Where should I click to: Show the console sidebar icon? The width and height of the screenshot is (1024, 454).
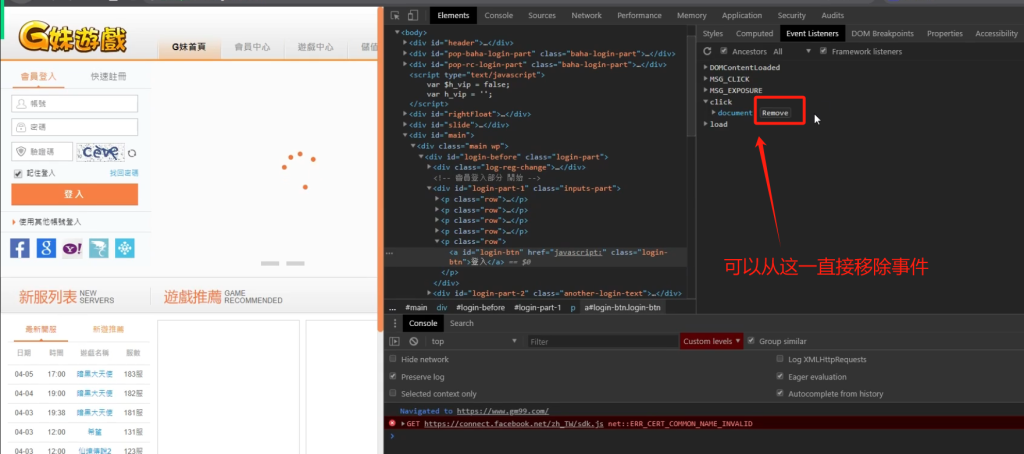click(394, 341)
